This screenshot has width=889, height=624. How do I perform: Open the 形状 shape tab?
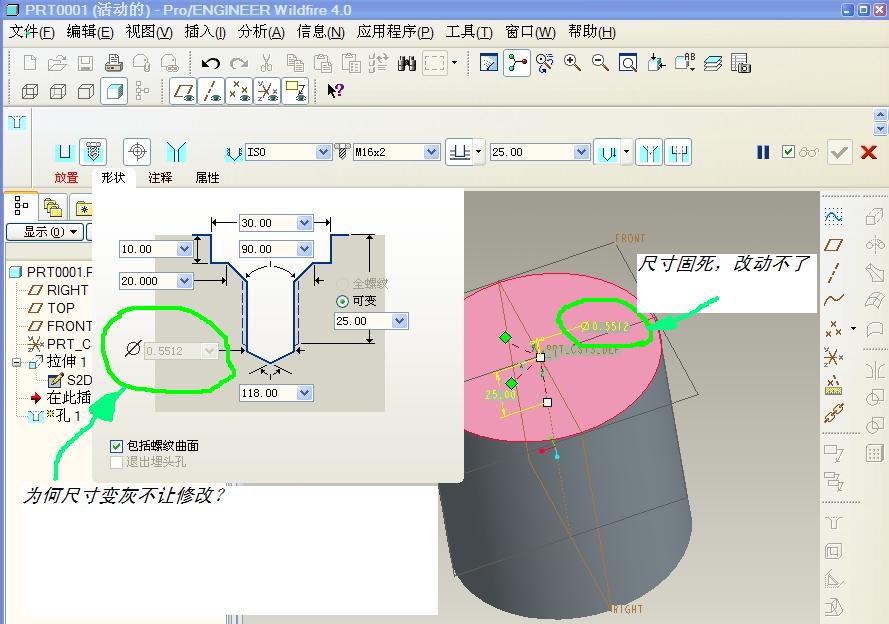[x=113, y=178]
